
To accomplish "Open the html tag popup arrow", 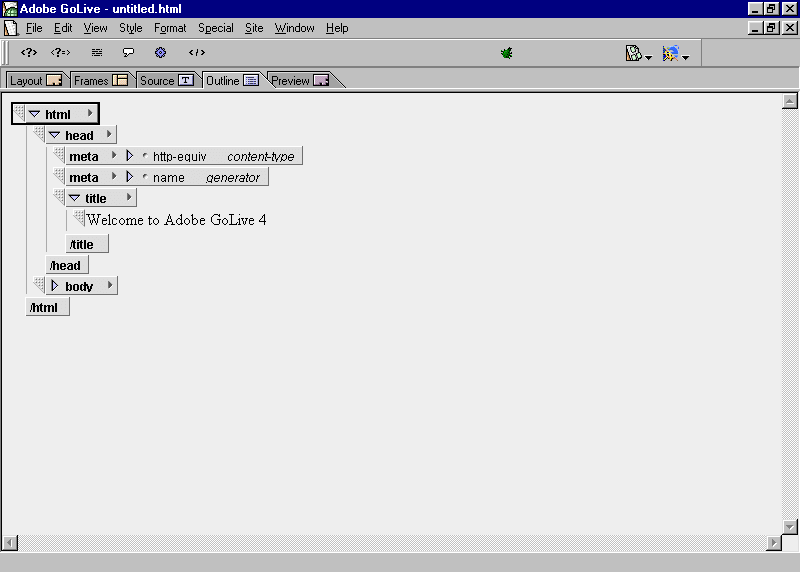I will point(90,113).
